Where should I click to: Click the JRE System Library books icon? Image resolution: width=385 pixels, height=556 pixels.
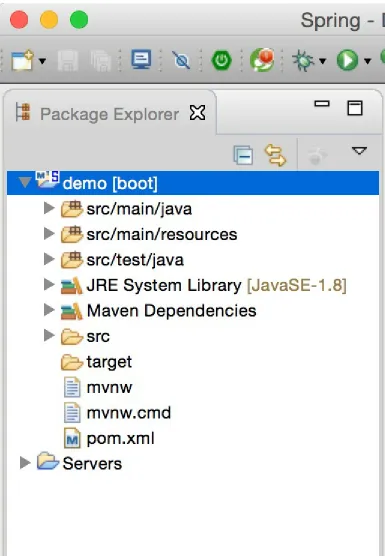point(72,286)
